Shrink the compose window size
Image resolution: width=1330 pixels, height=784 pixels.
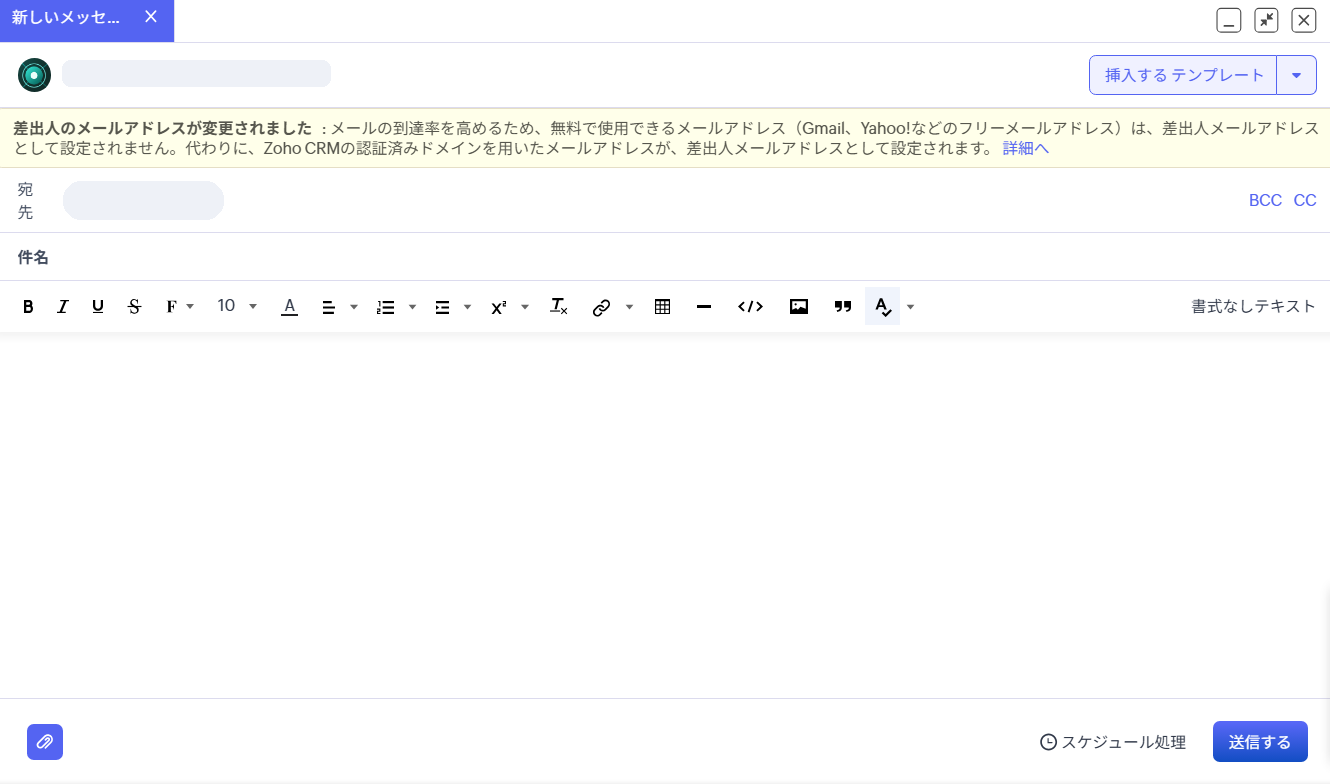coord(1266,20)
